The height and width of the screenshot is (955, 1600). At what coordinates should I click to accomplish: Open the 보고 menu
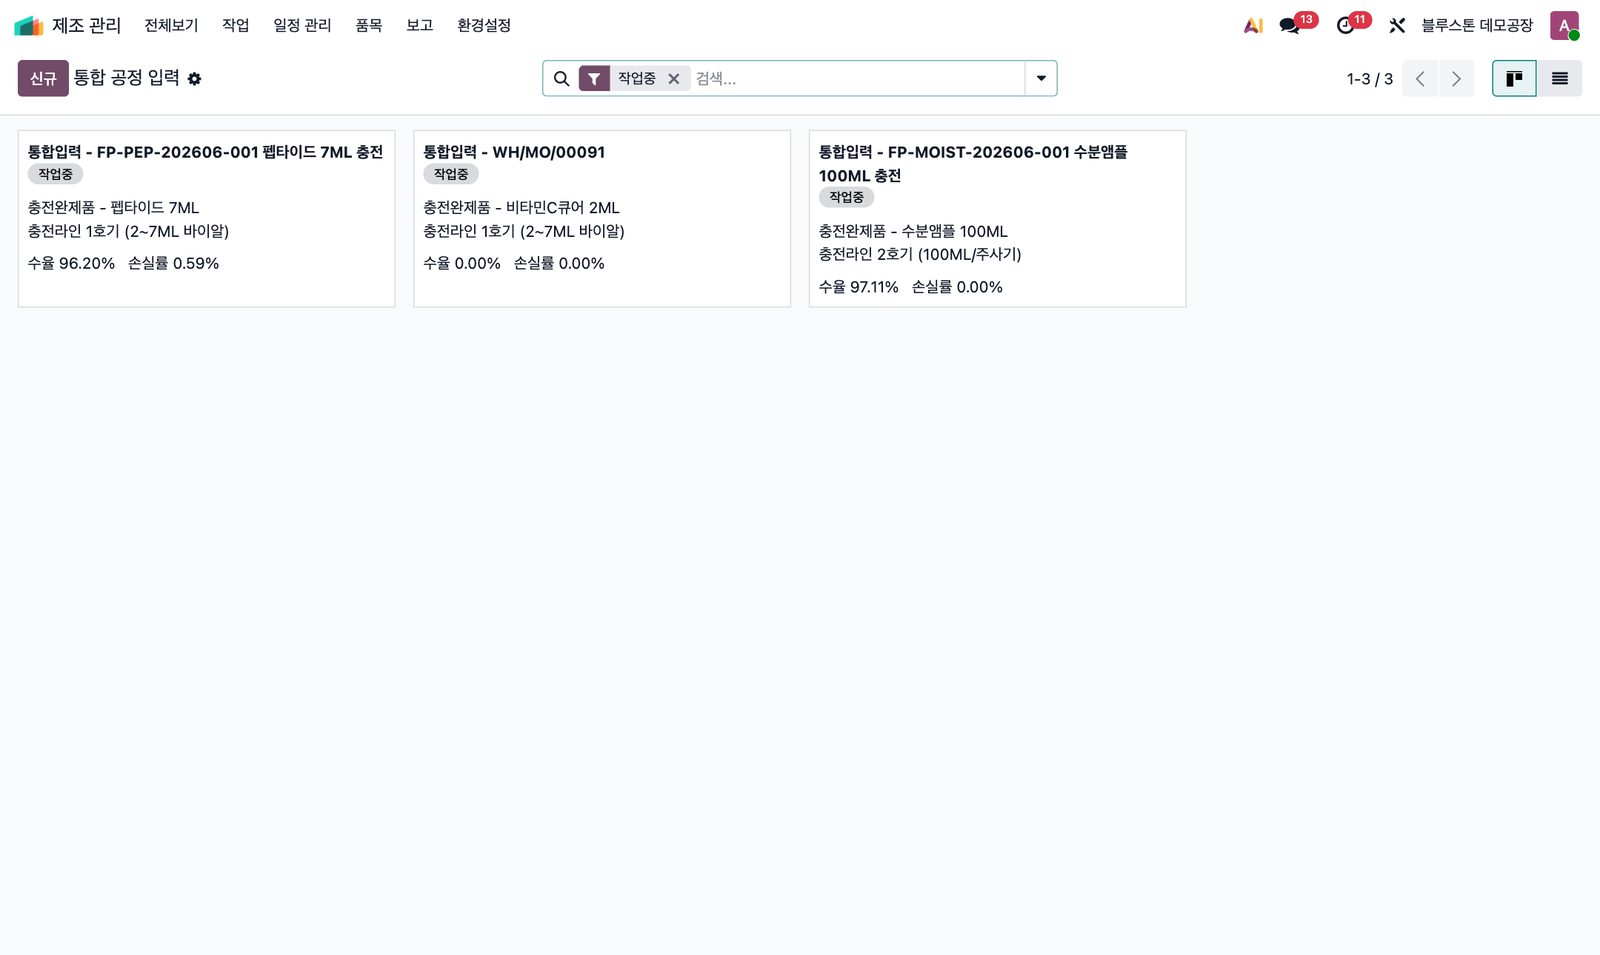point(420,25)
